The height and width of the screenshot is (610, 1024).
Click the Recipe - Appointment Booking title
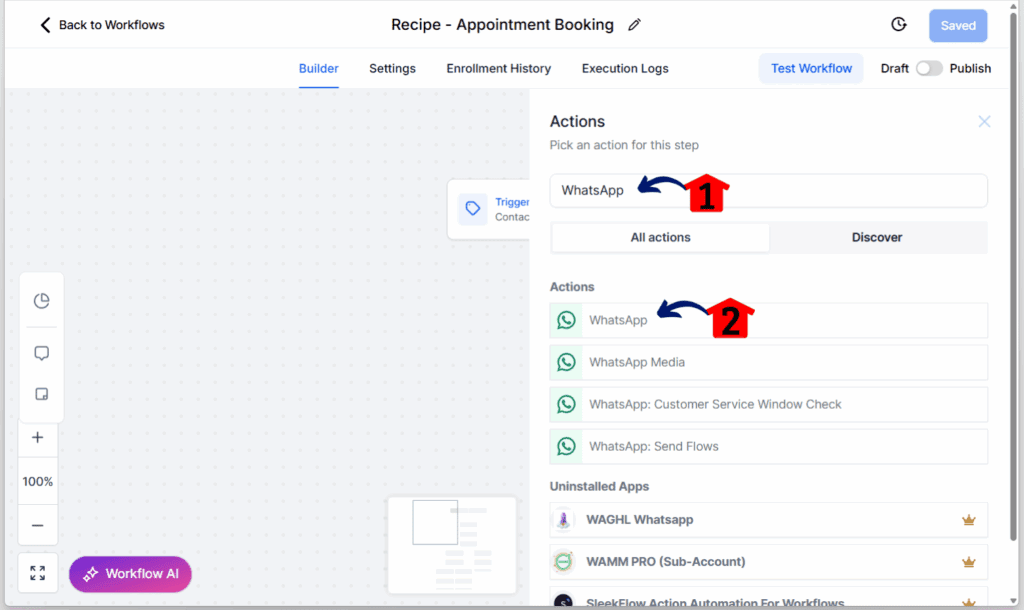click(502, 25)
